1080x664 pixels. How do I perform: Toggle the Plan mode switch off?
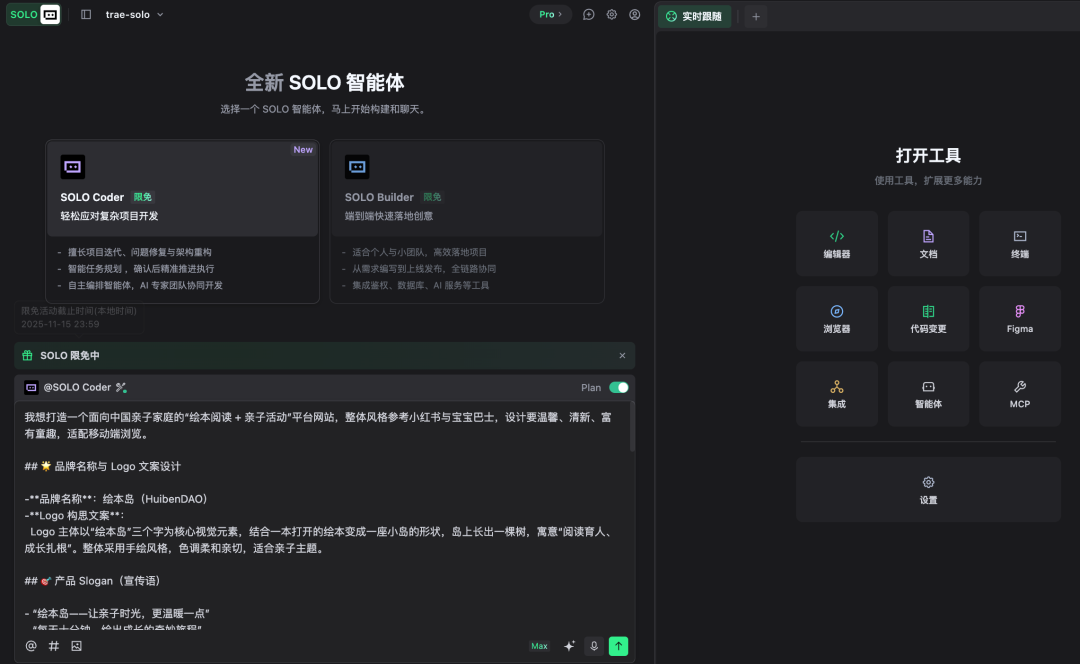tap(619, 388)
